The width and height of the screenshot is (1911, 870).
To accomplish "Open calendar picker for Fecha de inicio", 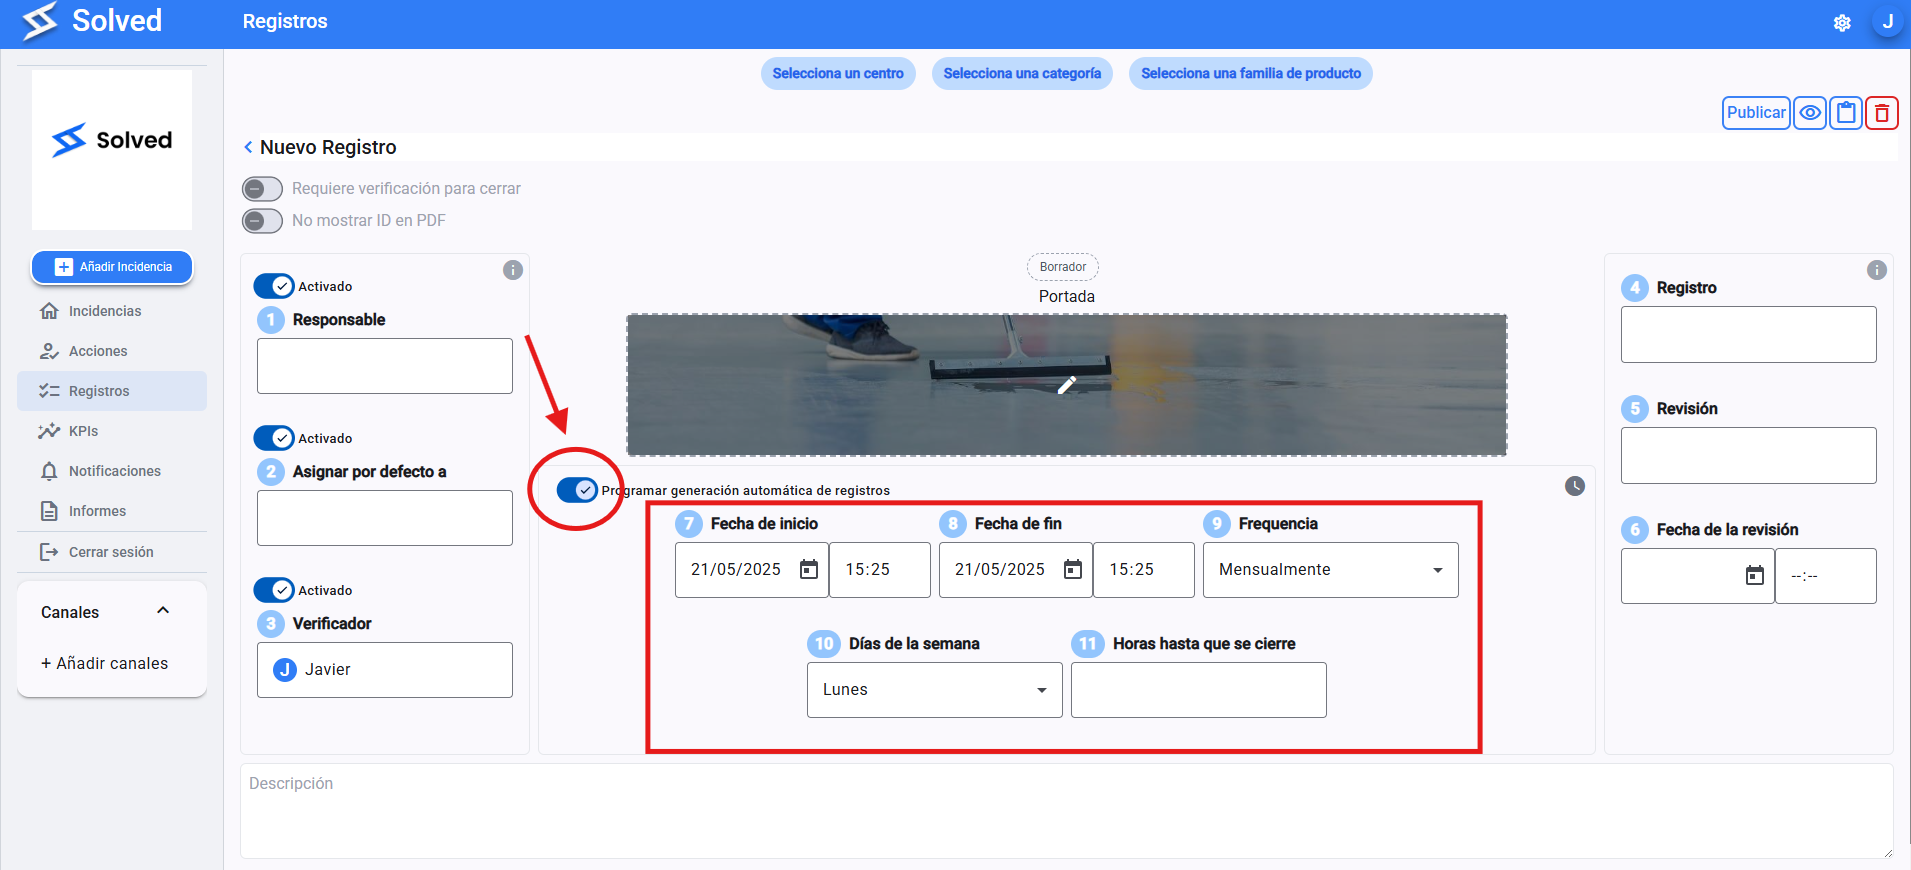I will [x=809, y=569].
